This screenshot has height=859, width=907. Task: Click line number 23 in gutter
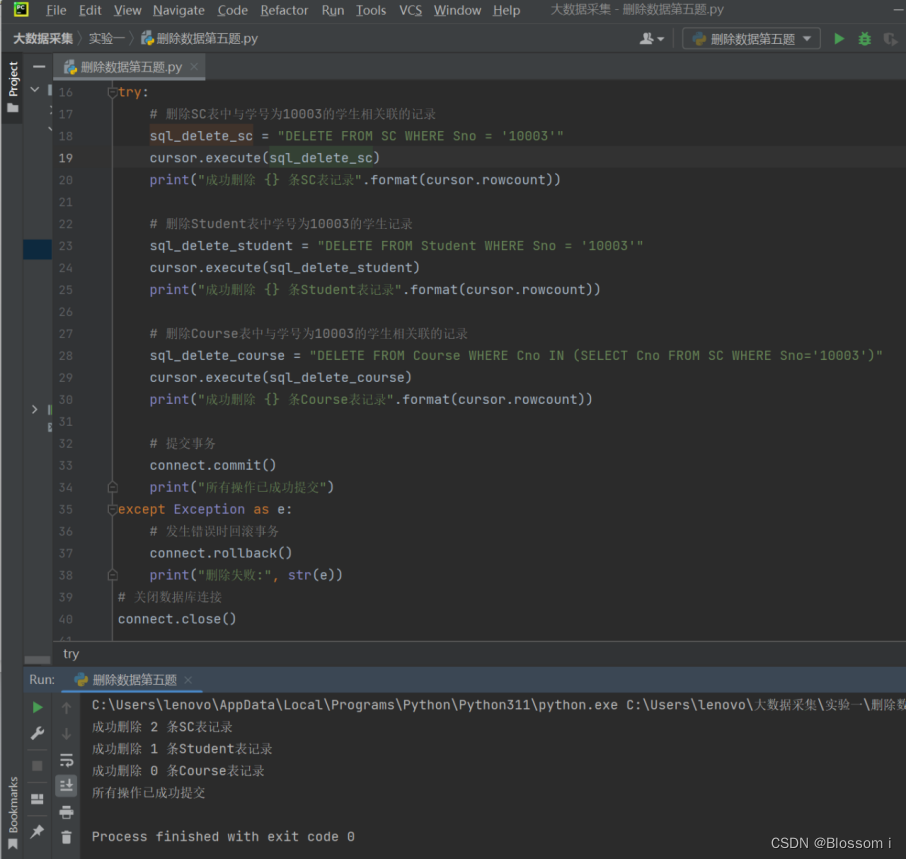point(66,246)
